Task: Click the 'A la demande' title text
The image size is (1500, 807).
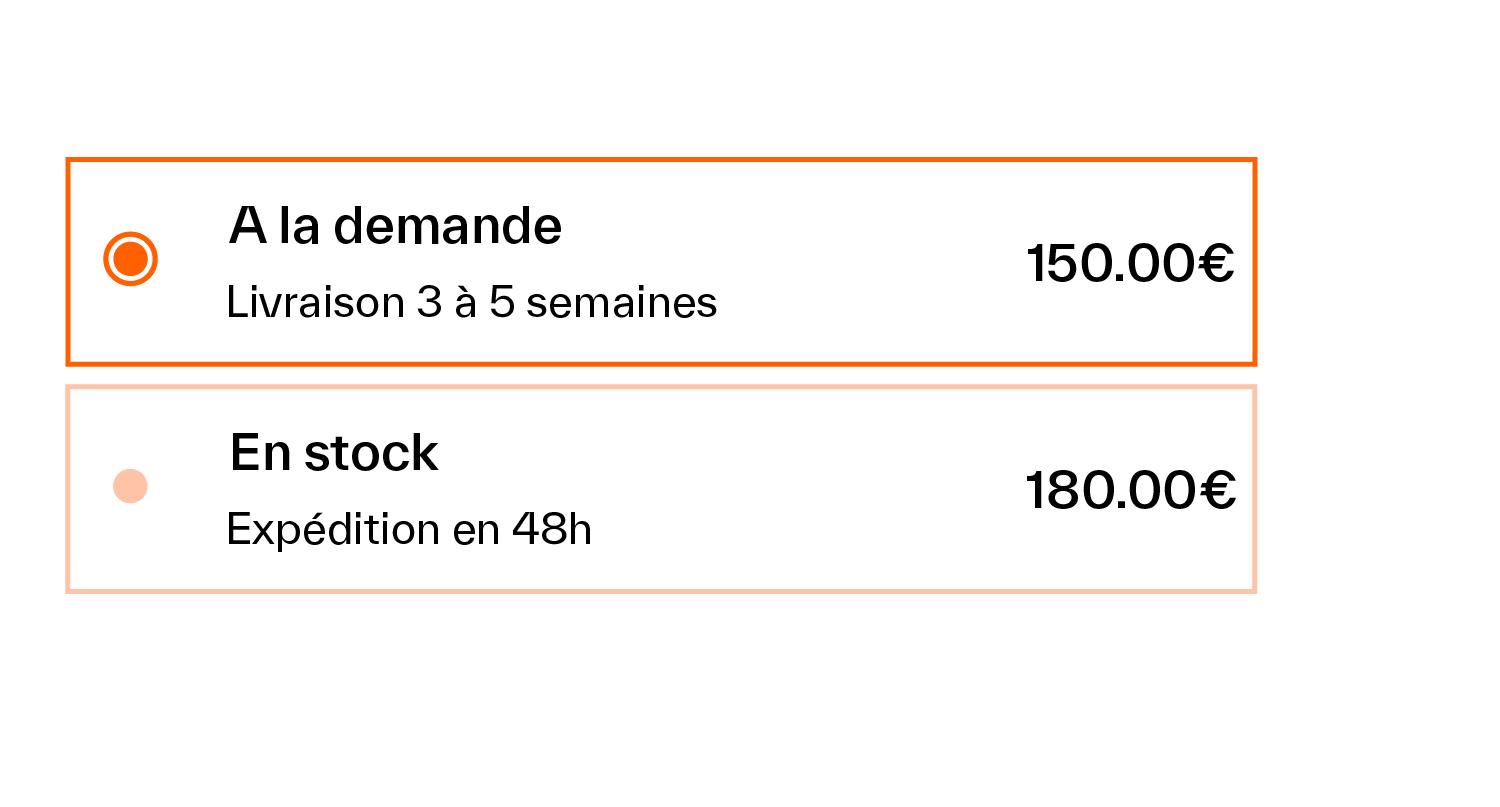Action: click(x=395, y=225)
